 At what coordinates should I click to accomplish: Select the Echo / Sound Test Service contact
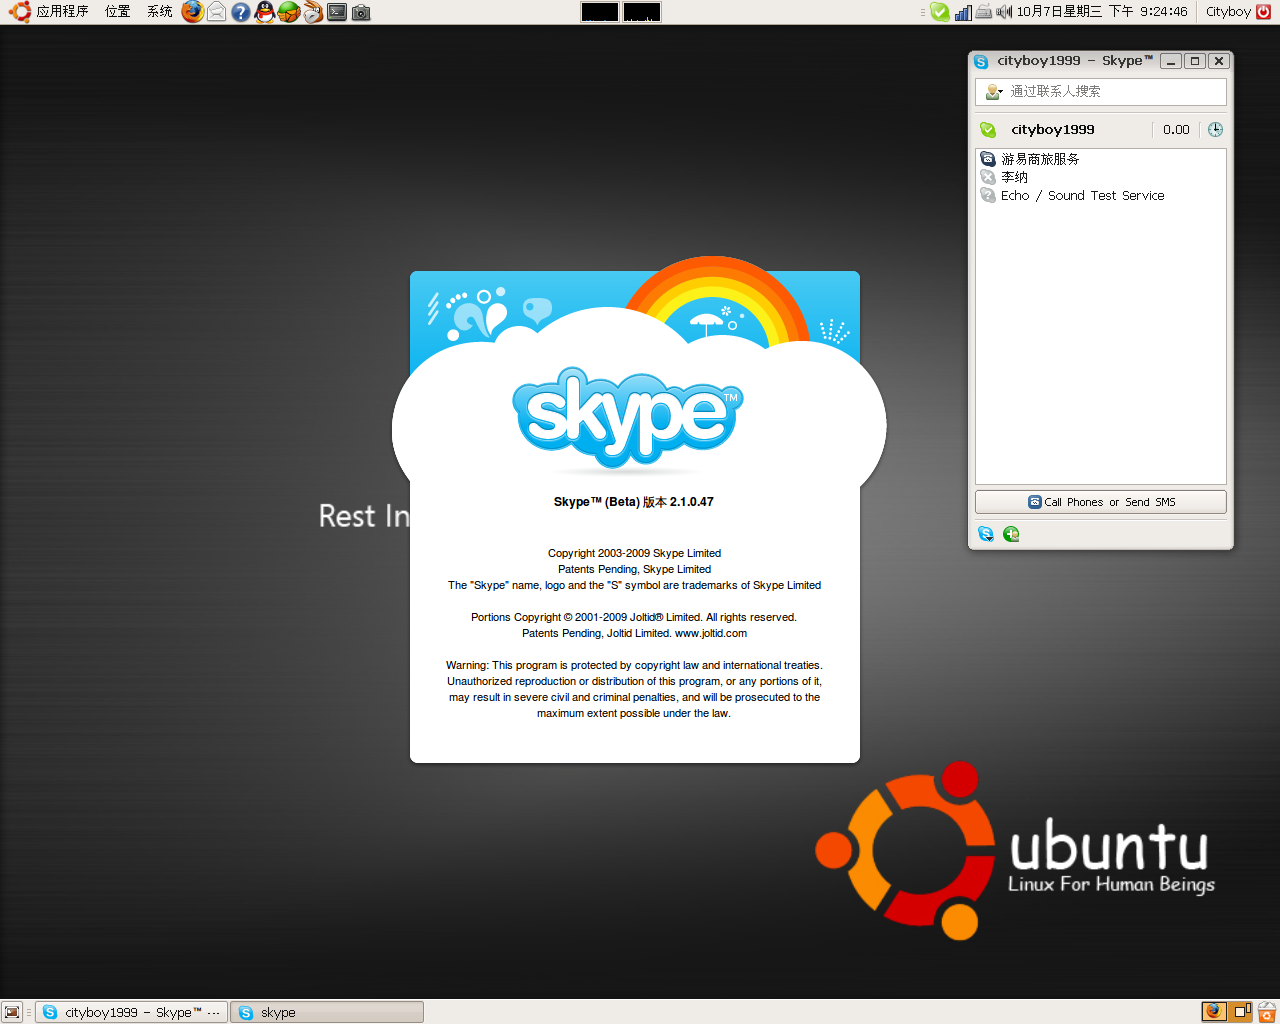pyautogui.click(x=1100, y=196)
